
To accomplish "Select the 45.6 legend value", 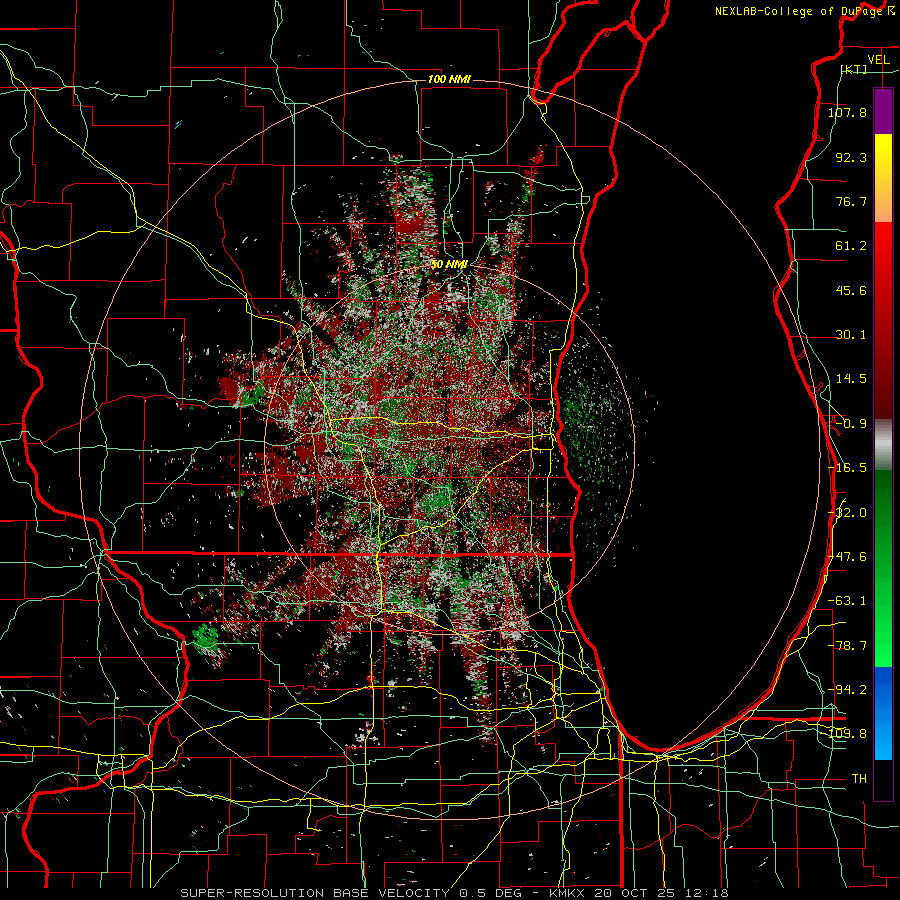I will (x=851, y=290).
